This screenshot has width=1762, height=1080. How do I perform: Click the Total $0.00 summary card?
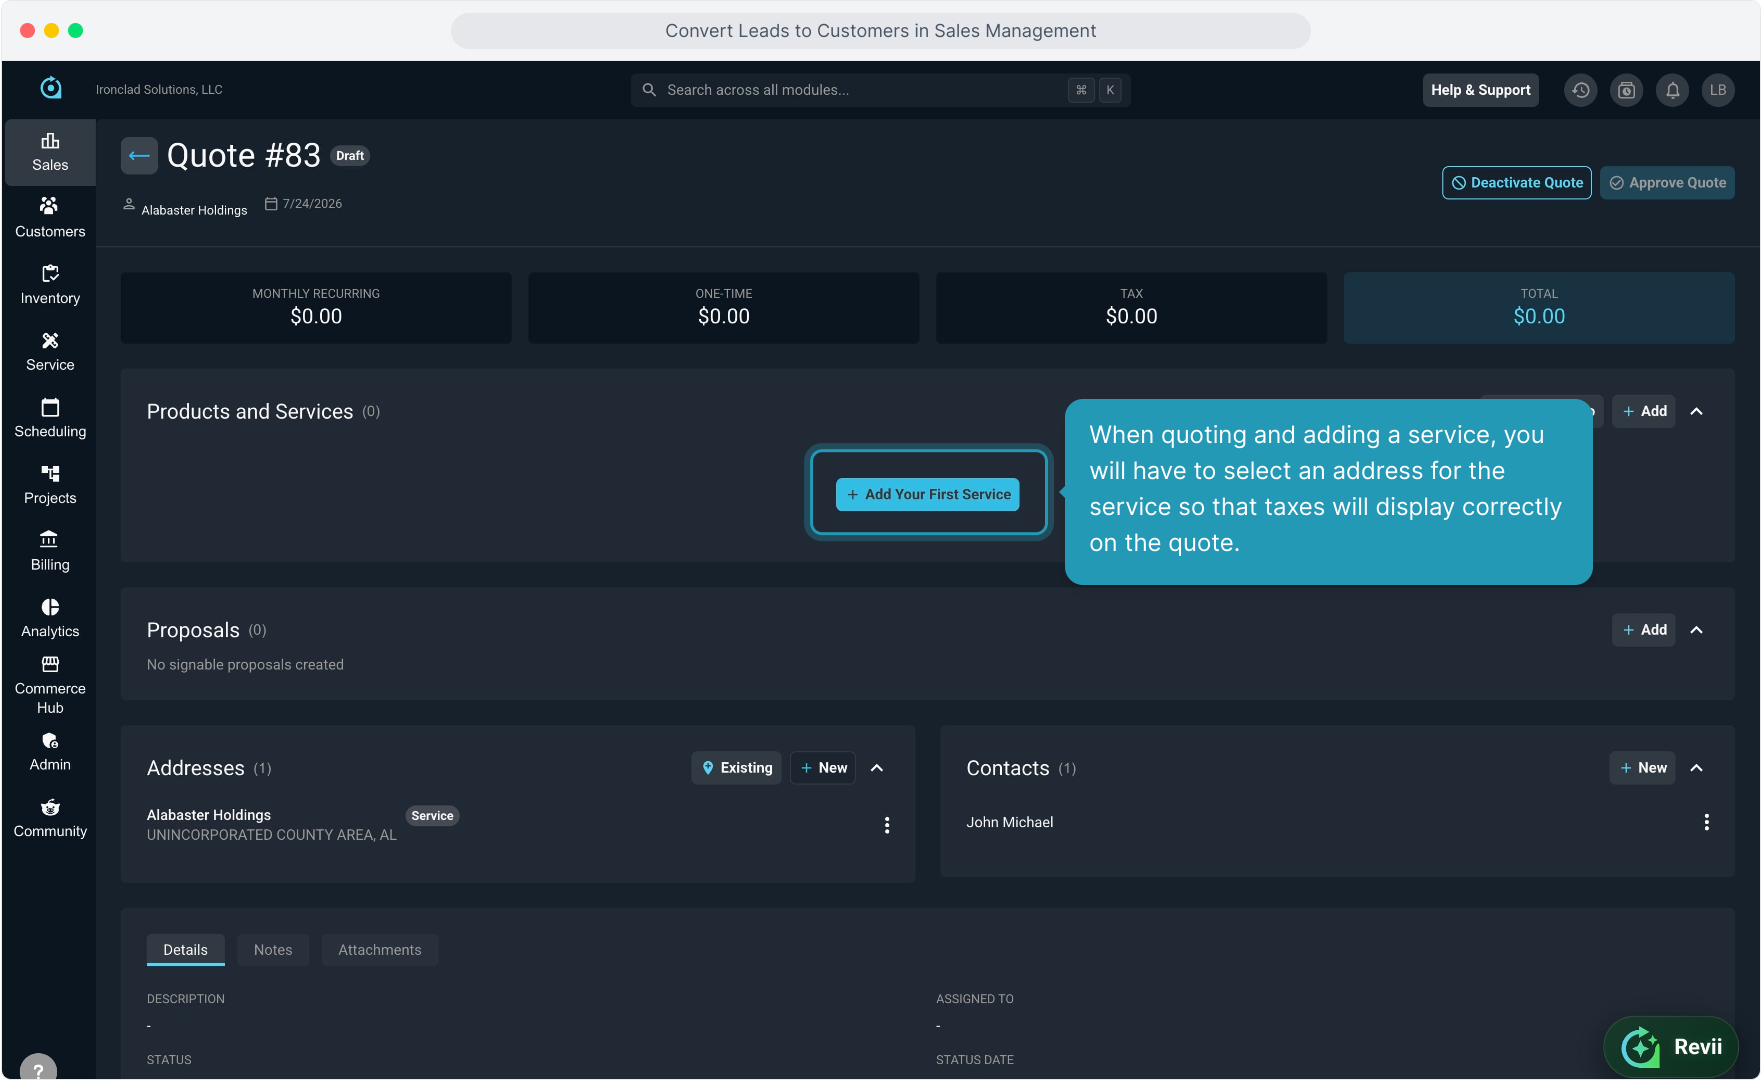tap(1539, 308)
